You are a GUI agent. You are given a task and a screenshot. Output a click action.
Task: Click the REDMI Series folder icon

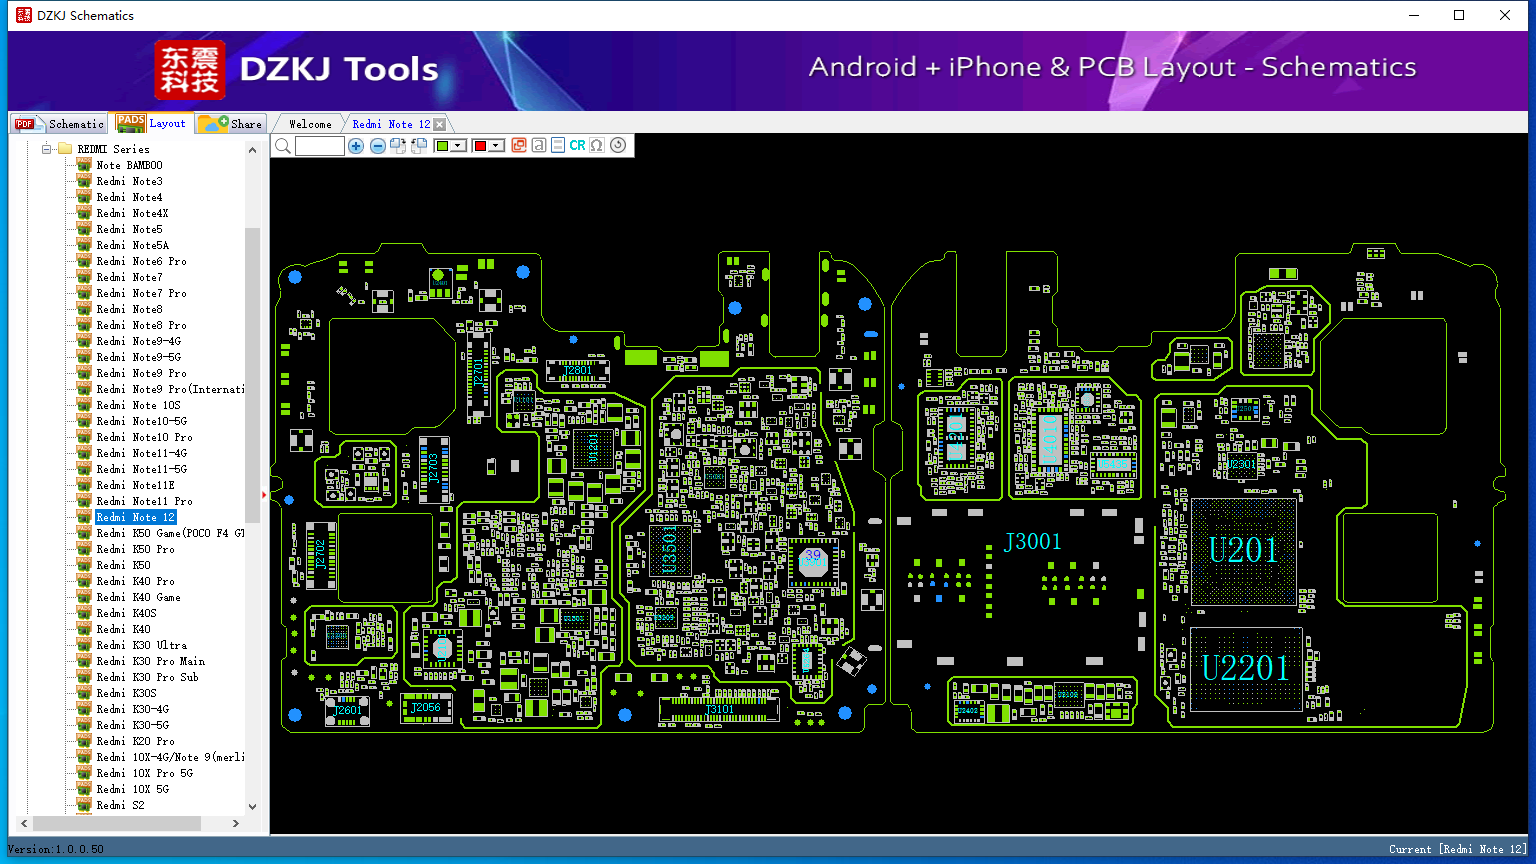point(65,149)
